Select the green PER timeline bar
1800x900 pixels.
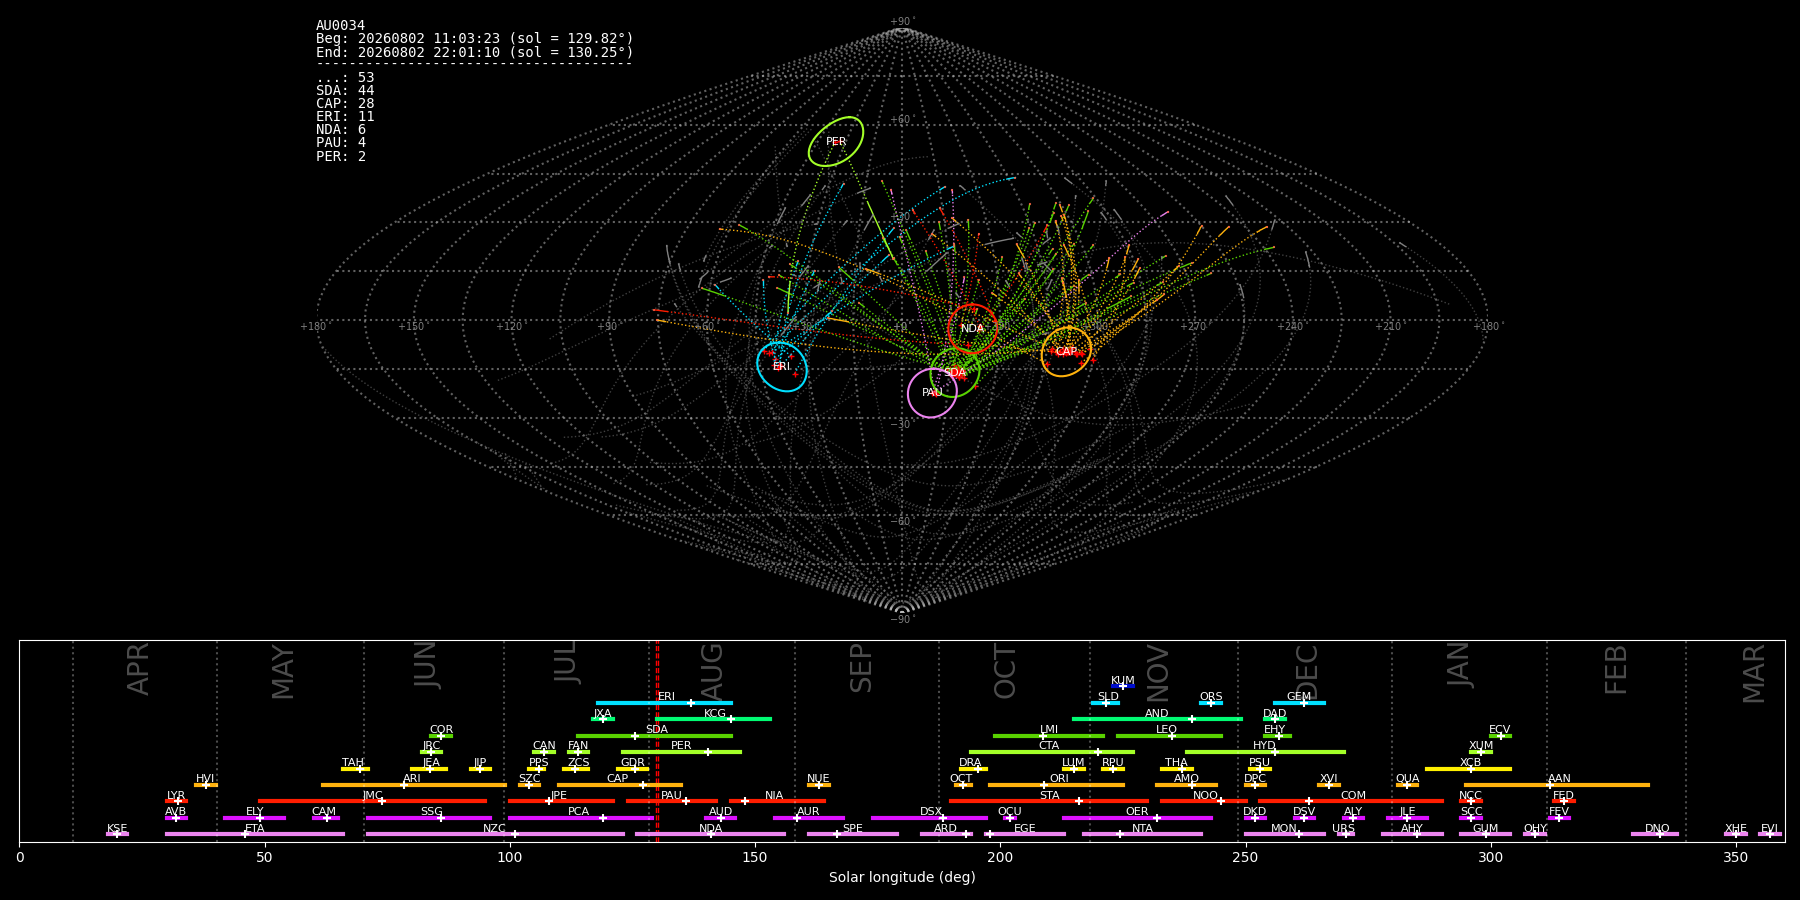[681, 752]
